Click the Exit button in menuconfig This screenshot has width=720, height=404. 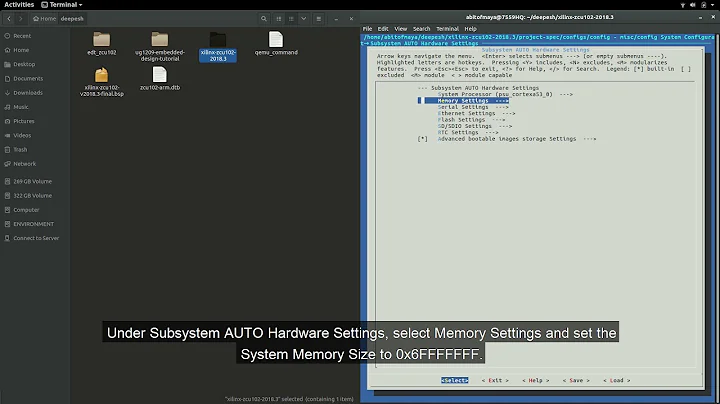[495, 380]
